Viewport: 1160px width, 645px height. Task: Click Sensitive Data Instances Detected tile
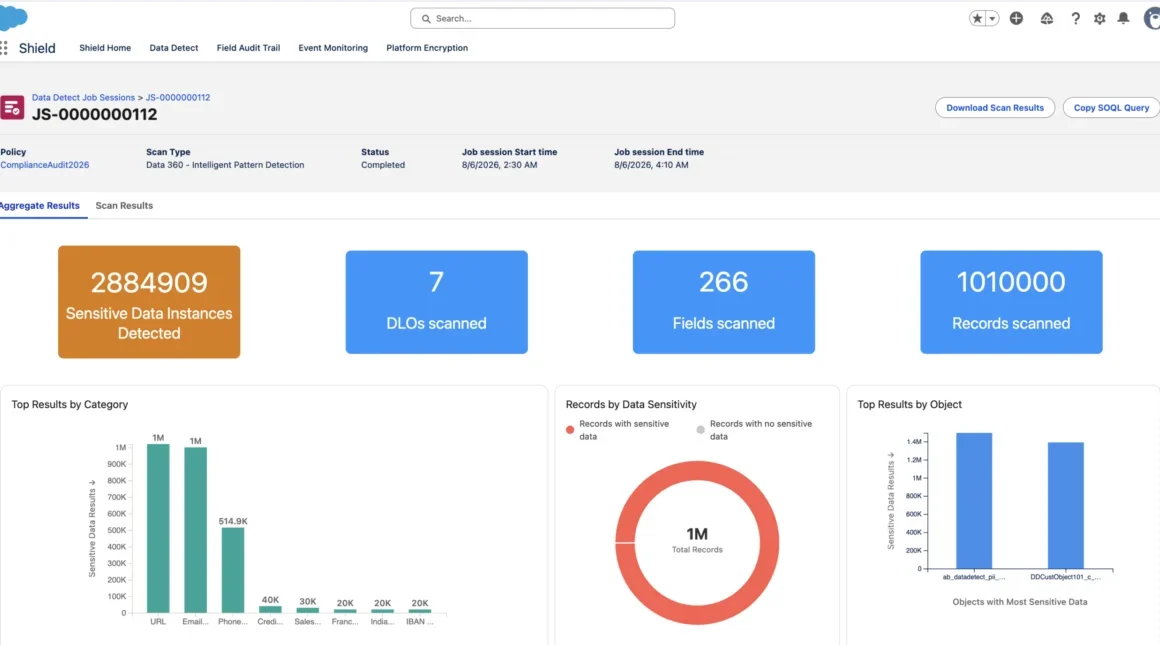click(x=149, y=302)
